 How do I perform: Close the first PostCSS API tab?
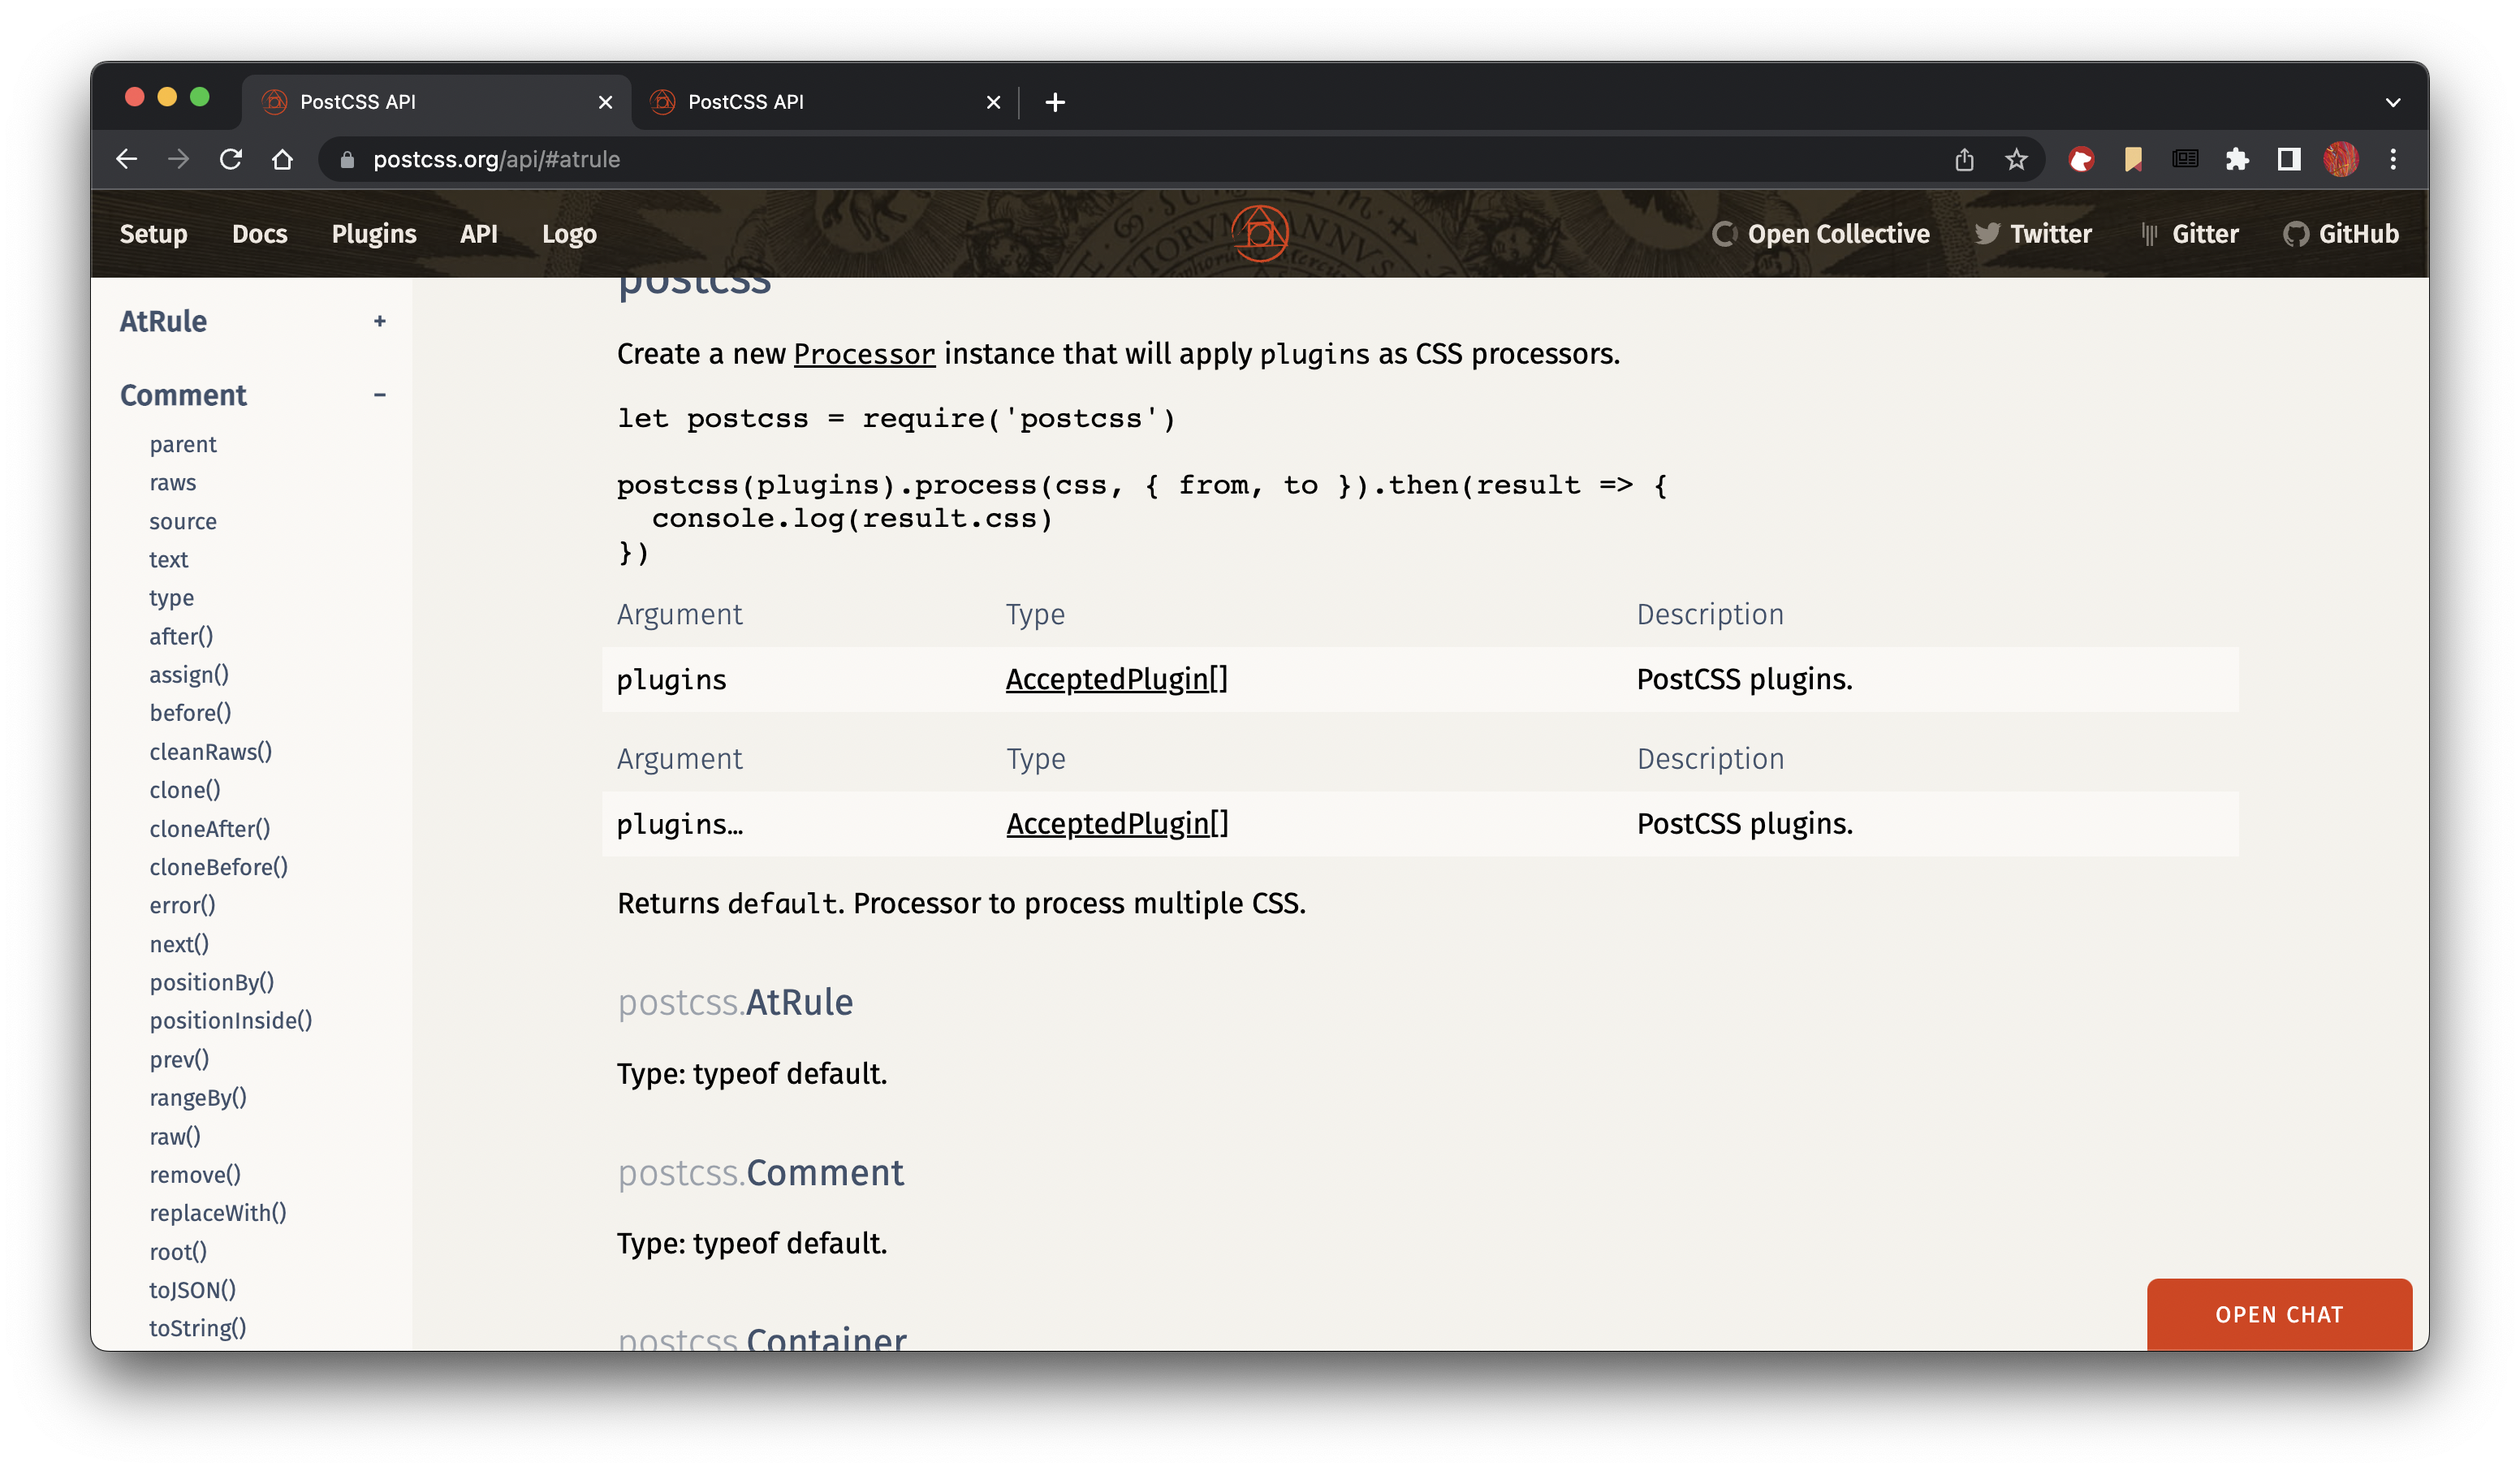coord(605,102)
